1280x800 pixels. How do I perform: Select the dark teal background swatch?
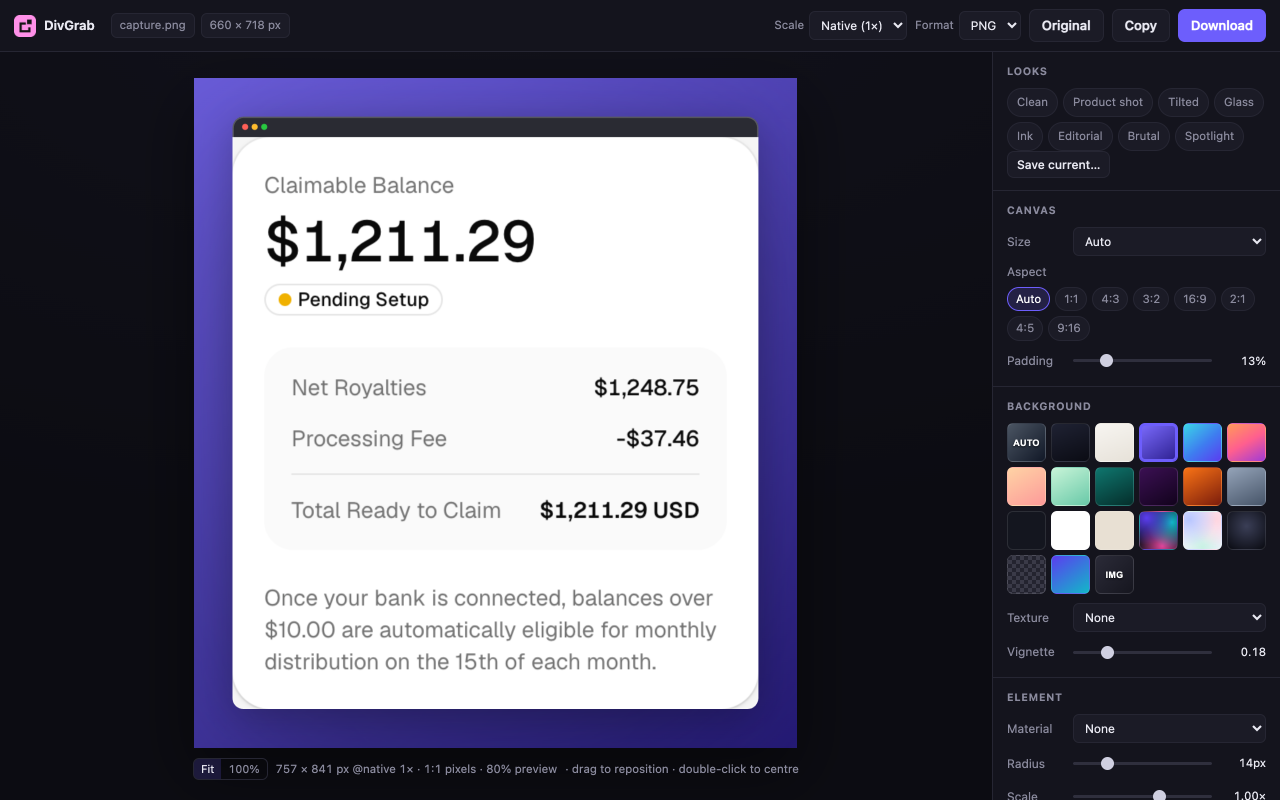point(1114,487)
